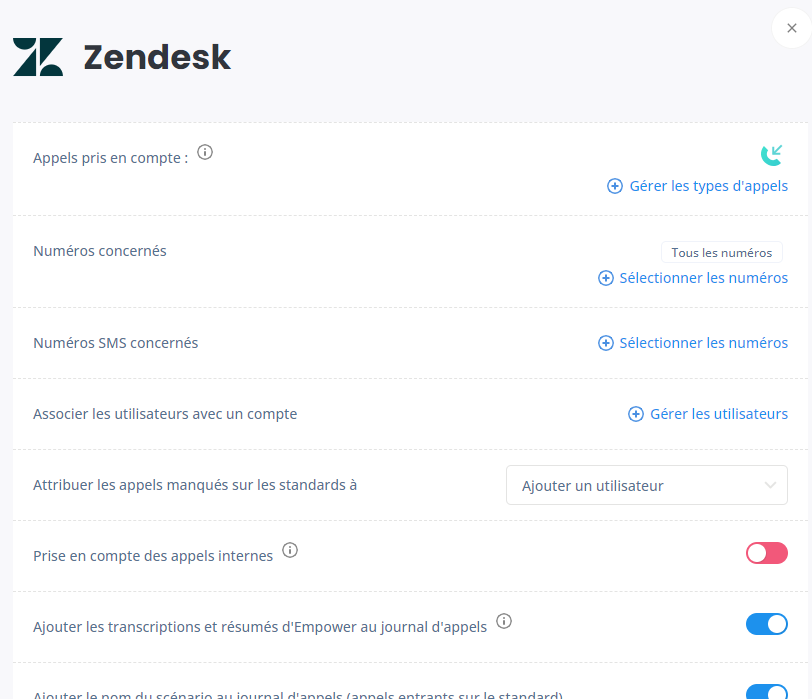
Task: Click the Tous les numéros tag
Action: pos(722,253)
